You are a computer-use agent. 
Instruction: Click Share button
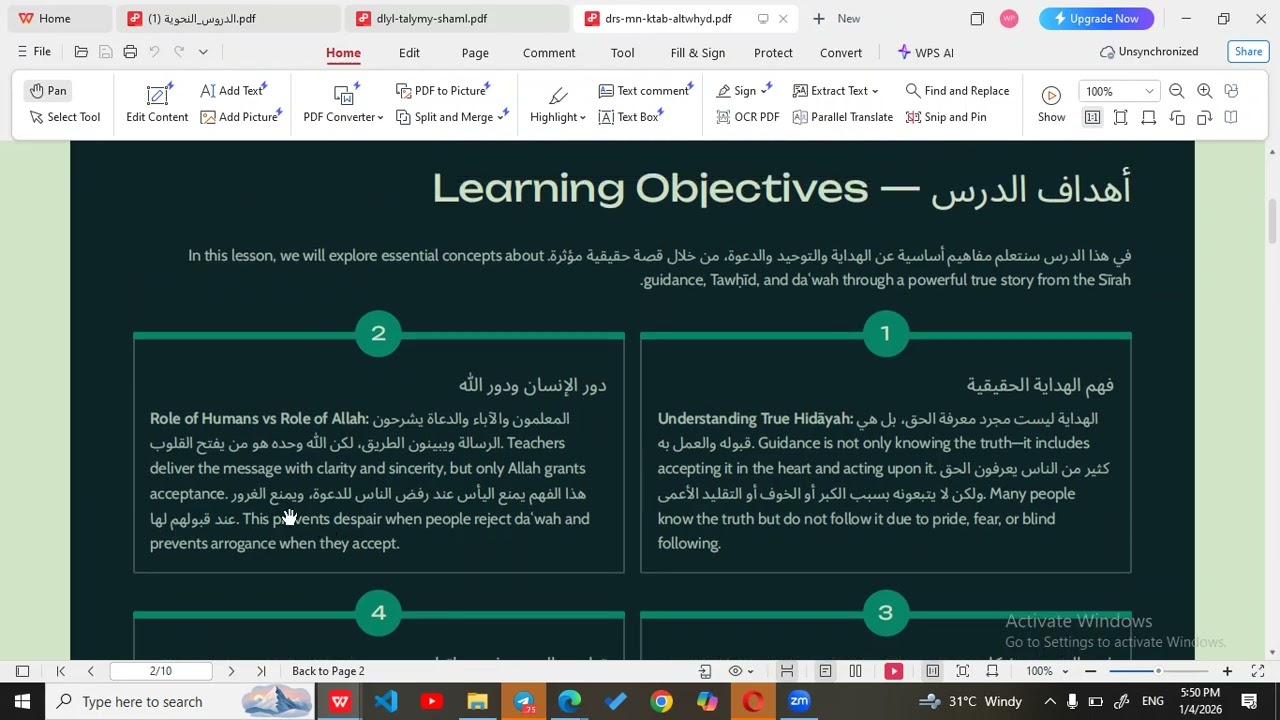pos(1248,52)
